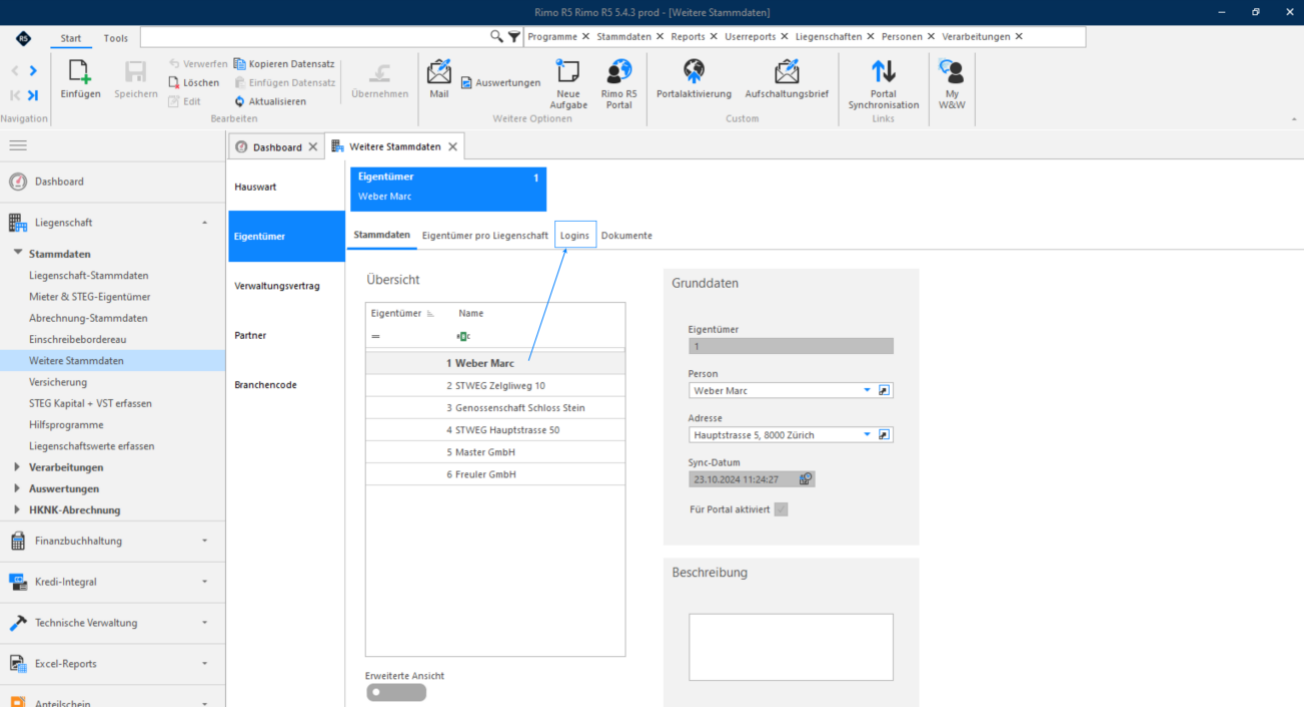Select row 6 Freuler GmbH
1304x707 pixels.
click(x=495, y=474)
